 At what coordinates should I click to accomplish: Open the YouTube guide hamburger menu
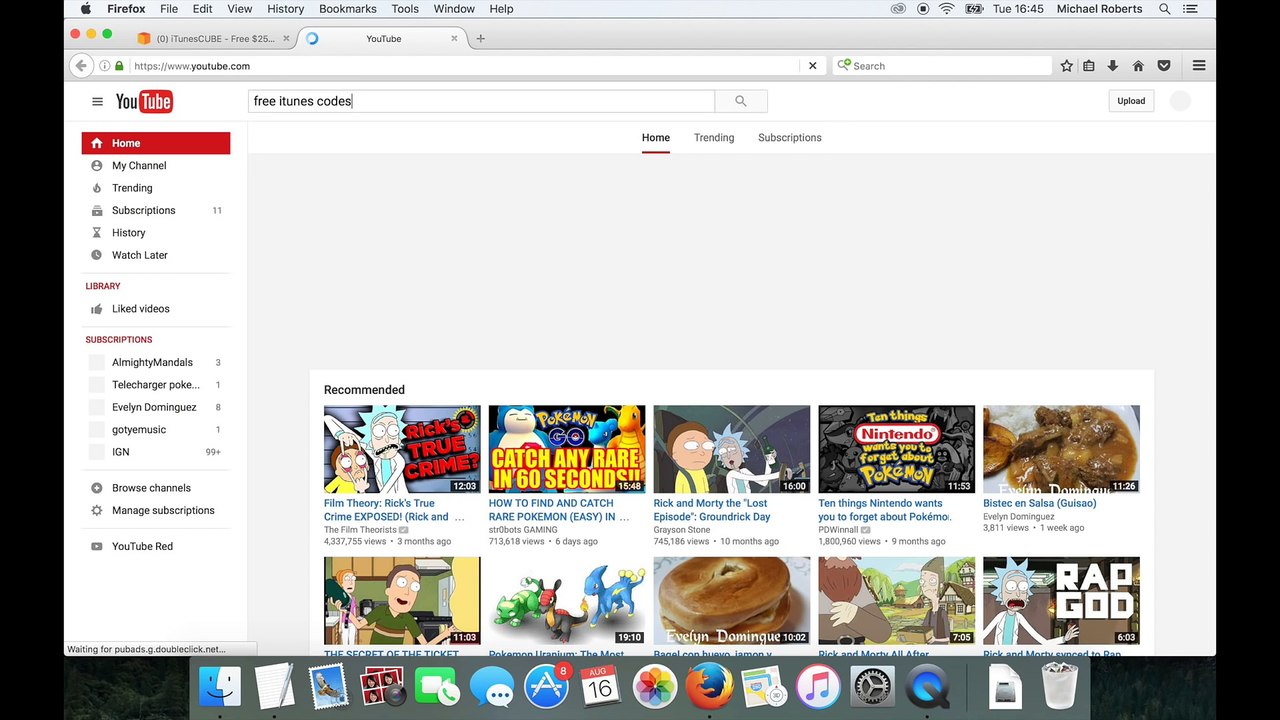pyautogui.click(x=97, y=101)
